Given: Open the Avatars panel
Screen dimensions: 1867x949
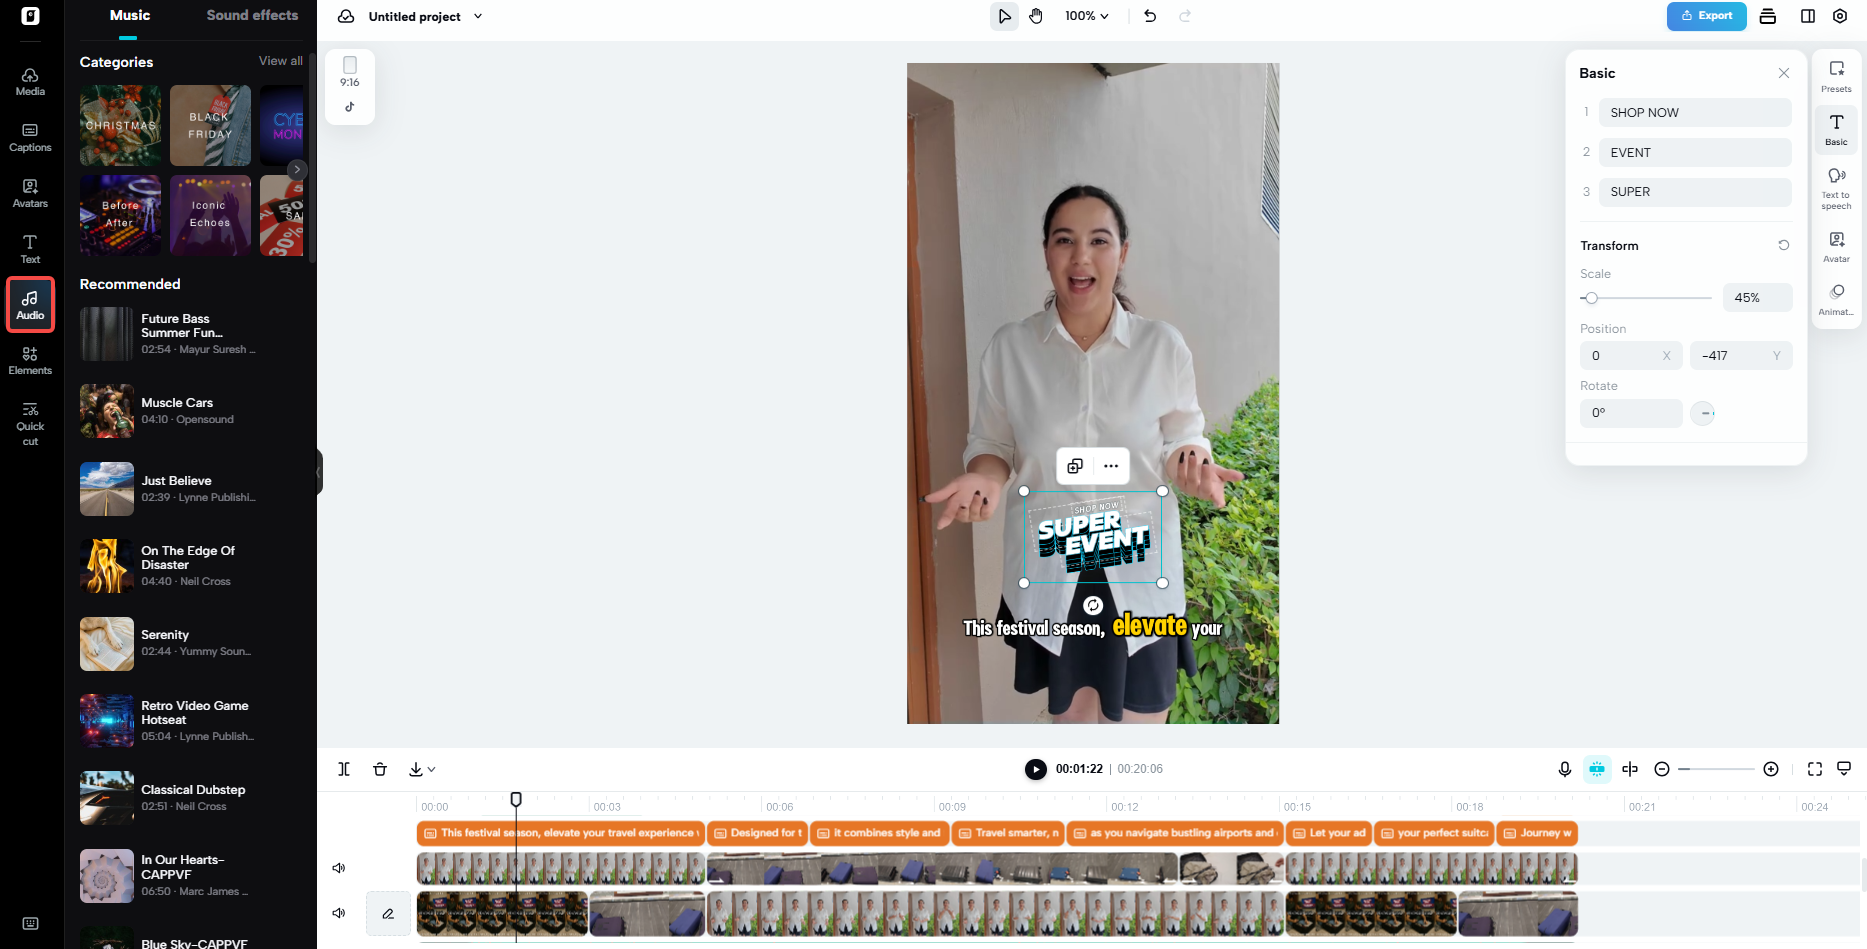Looking at the screenshot, I should click(30, 194).
